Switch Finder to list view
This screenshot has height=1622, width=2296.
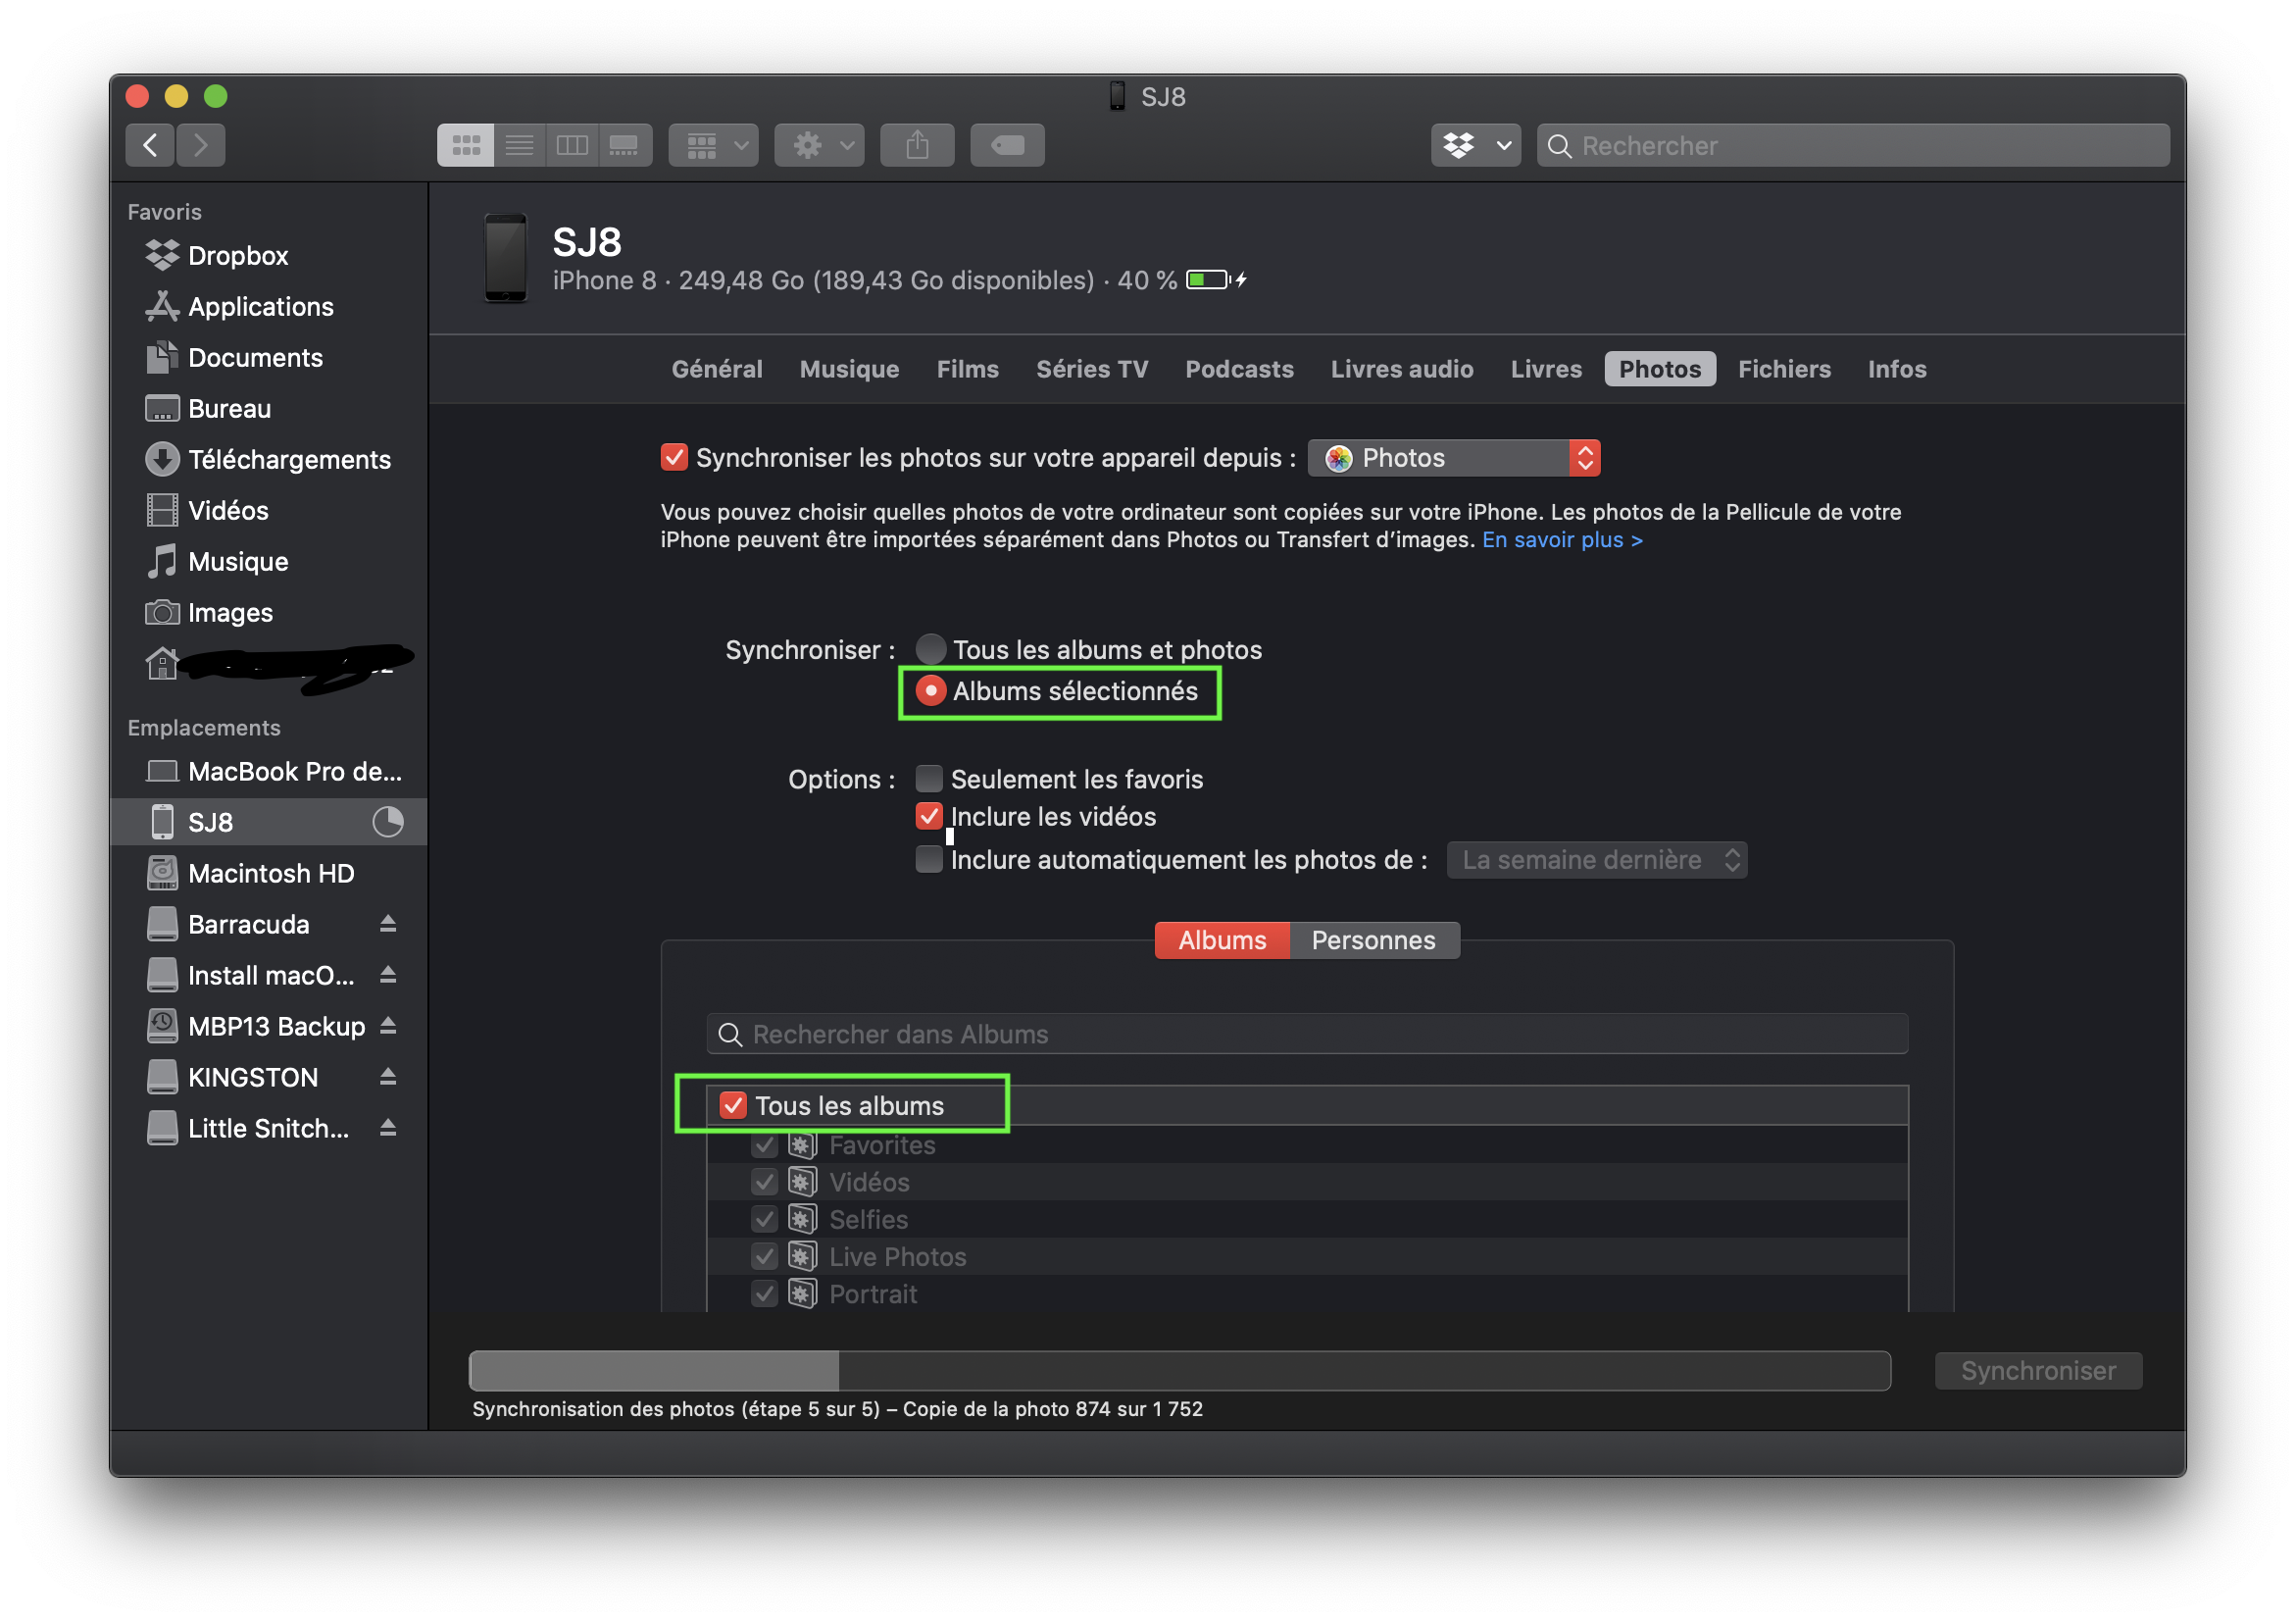coord(519,146)
